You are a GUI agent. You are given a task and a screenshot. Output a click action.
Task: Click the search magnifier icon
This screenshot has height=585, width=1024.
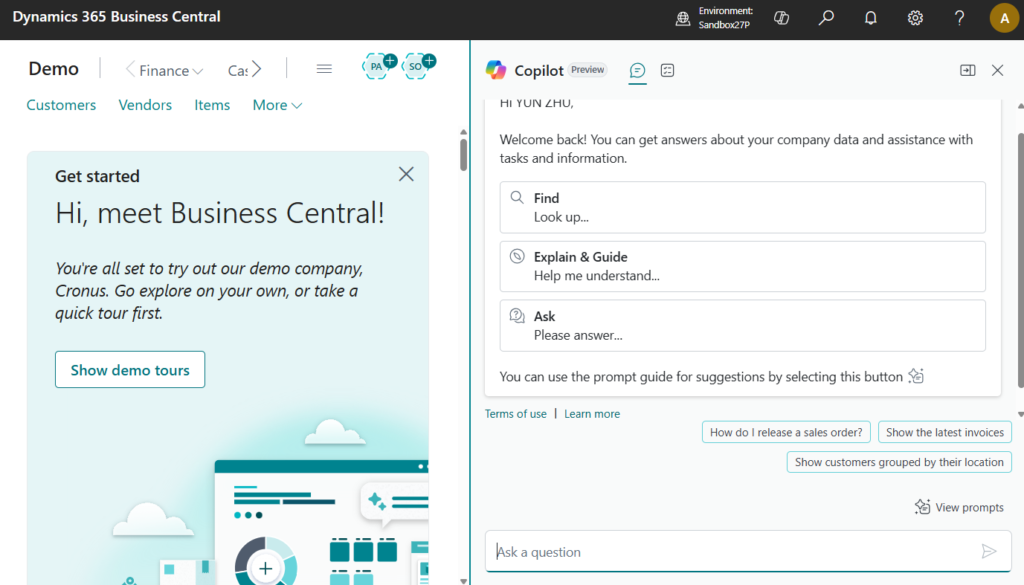coord(826,17)
